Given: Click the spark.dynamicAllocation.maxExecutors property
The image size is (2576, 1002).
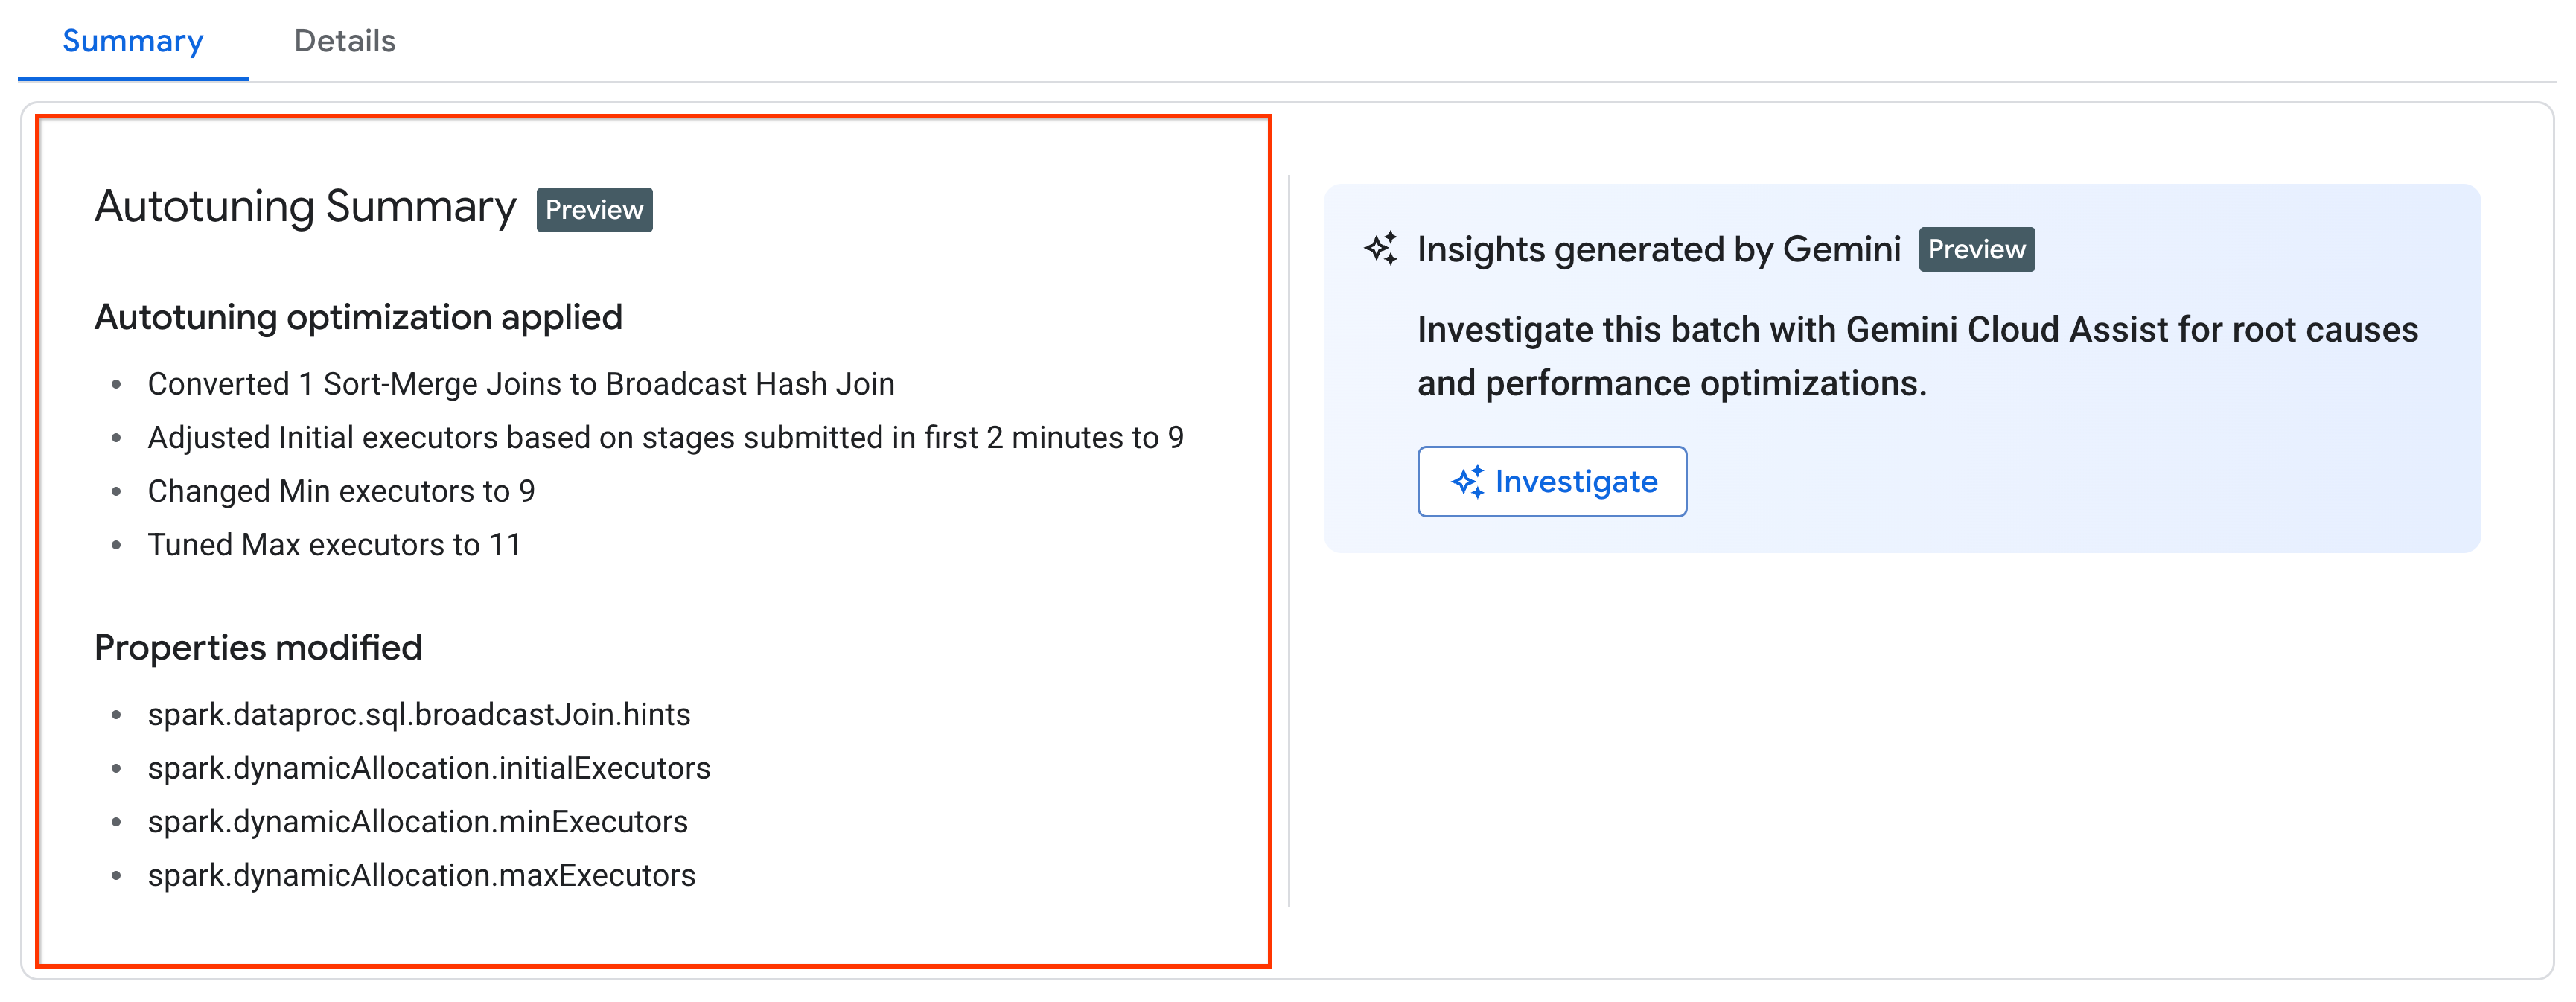Looking at the screenshot, I should (421, 876).
